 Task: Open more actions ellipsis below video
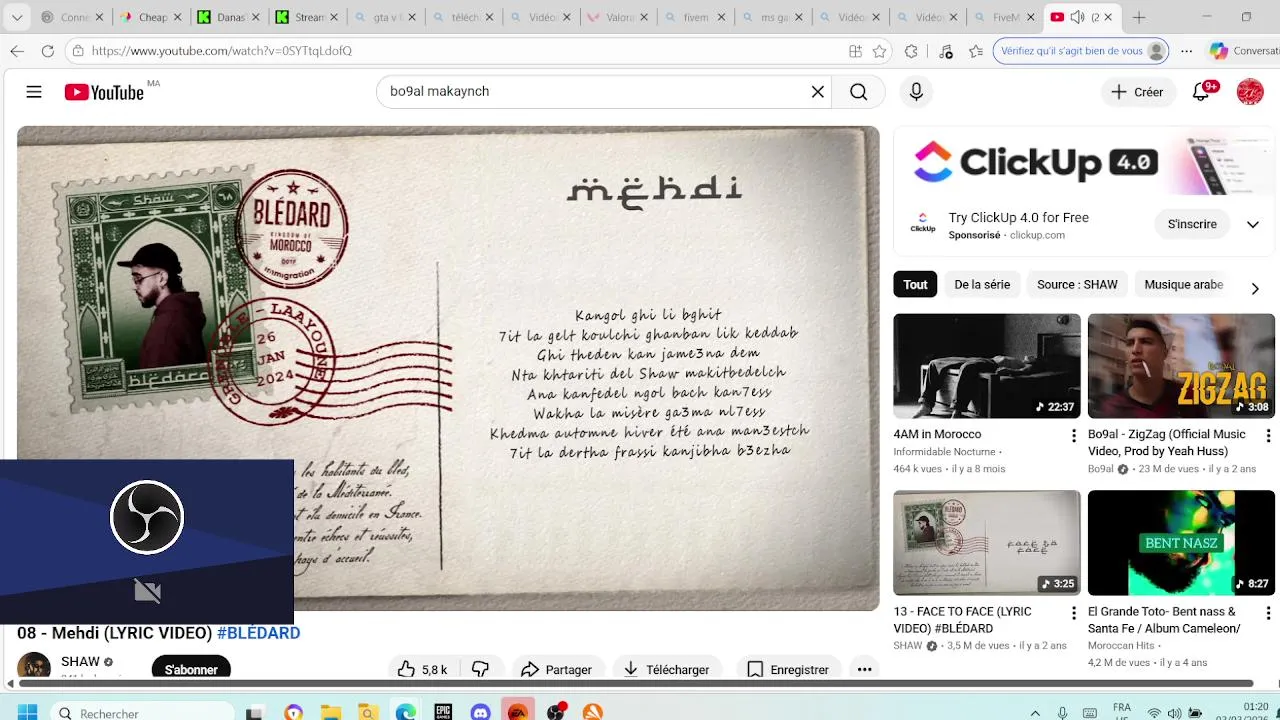click(865, 669)
